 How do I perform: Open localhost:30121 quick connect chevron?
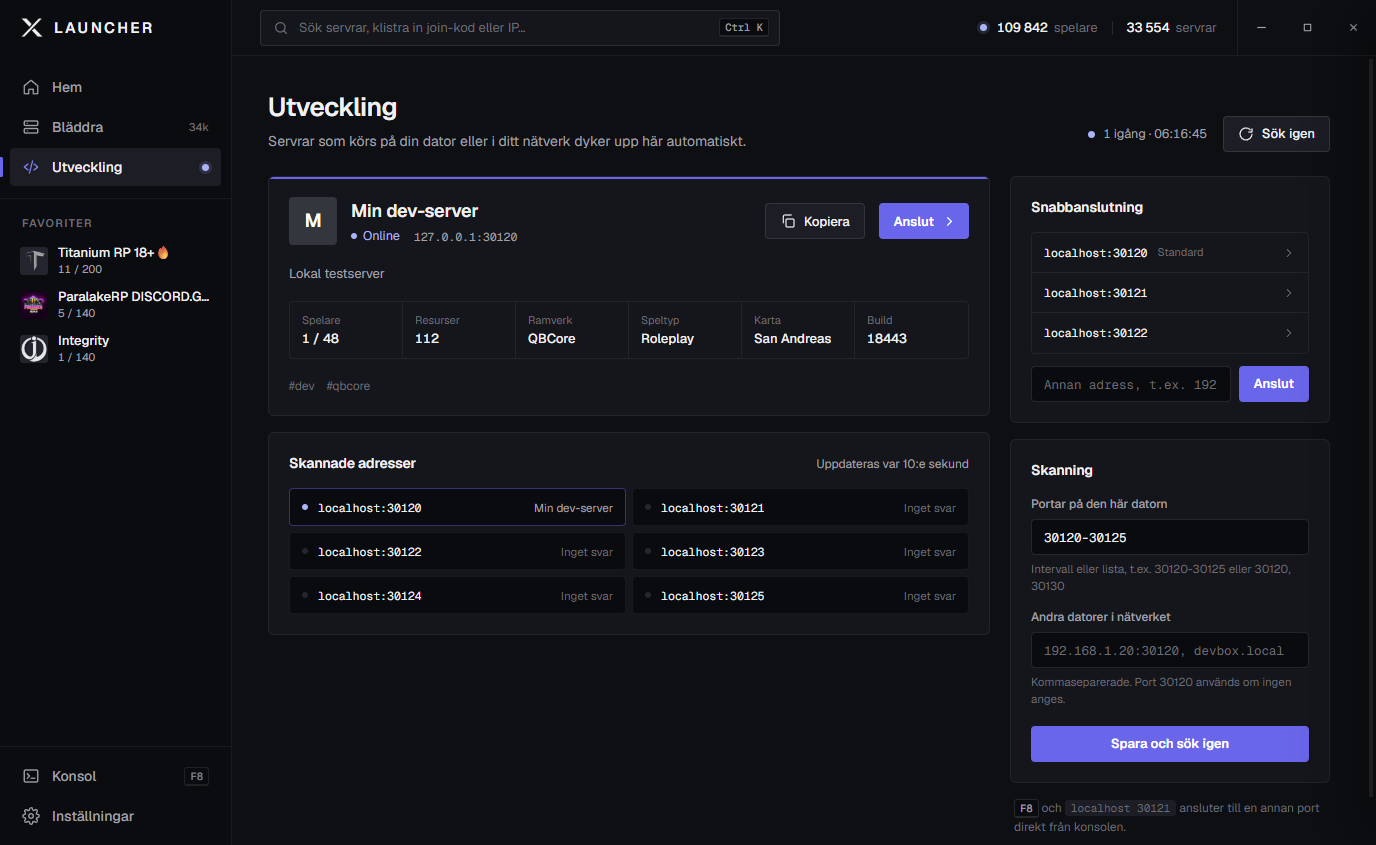(1289, 293)
